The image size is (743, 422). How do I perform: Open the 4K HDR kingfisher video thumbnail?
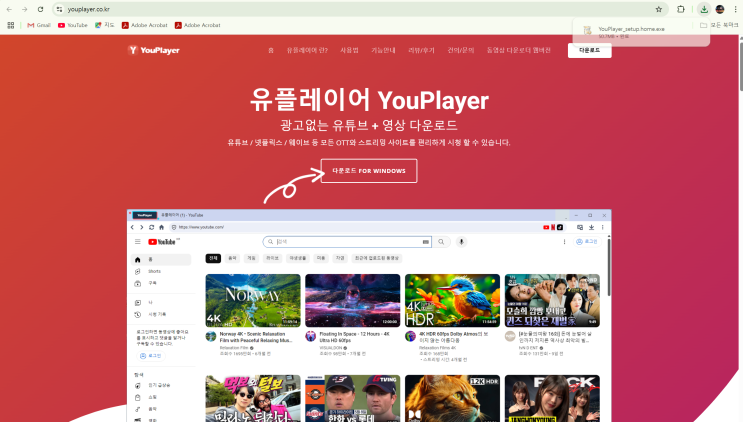[x=453, y=300]
